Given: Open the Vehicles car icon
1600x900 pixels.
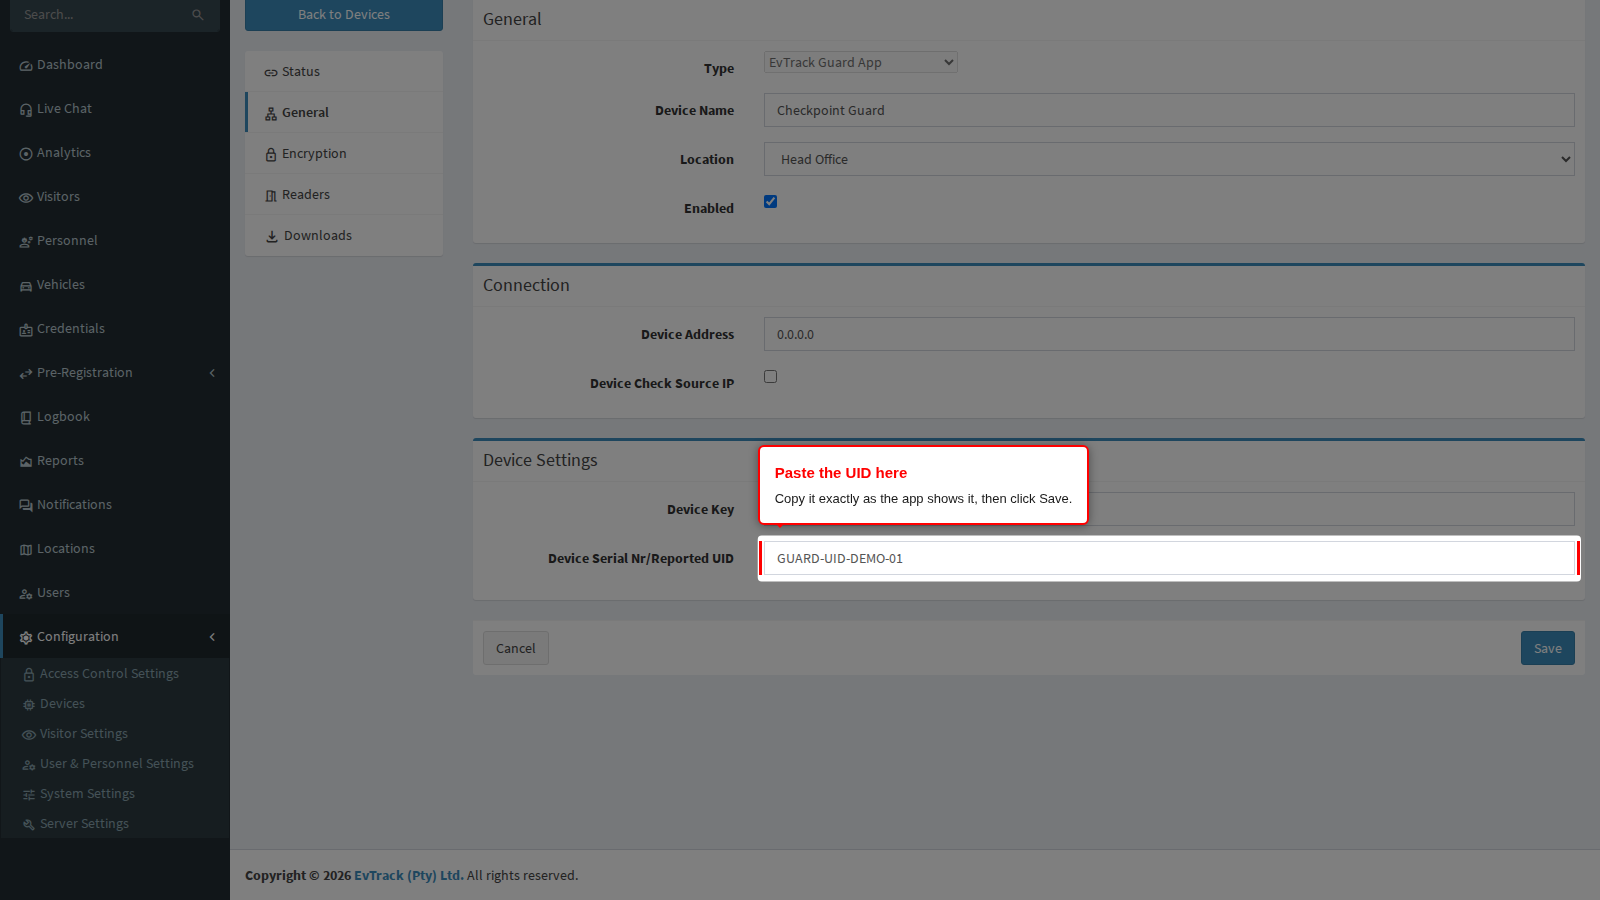Looking at the screenshot, I should coord(26,286).
